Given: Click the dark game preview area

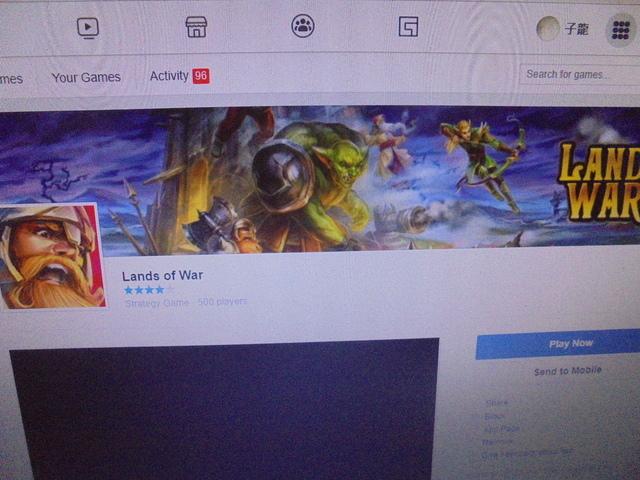Looking at the screenshot, I should tap(224, 410).
